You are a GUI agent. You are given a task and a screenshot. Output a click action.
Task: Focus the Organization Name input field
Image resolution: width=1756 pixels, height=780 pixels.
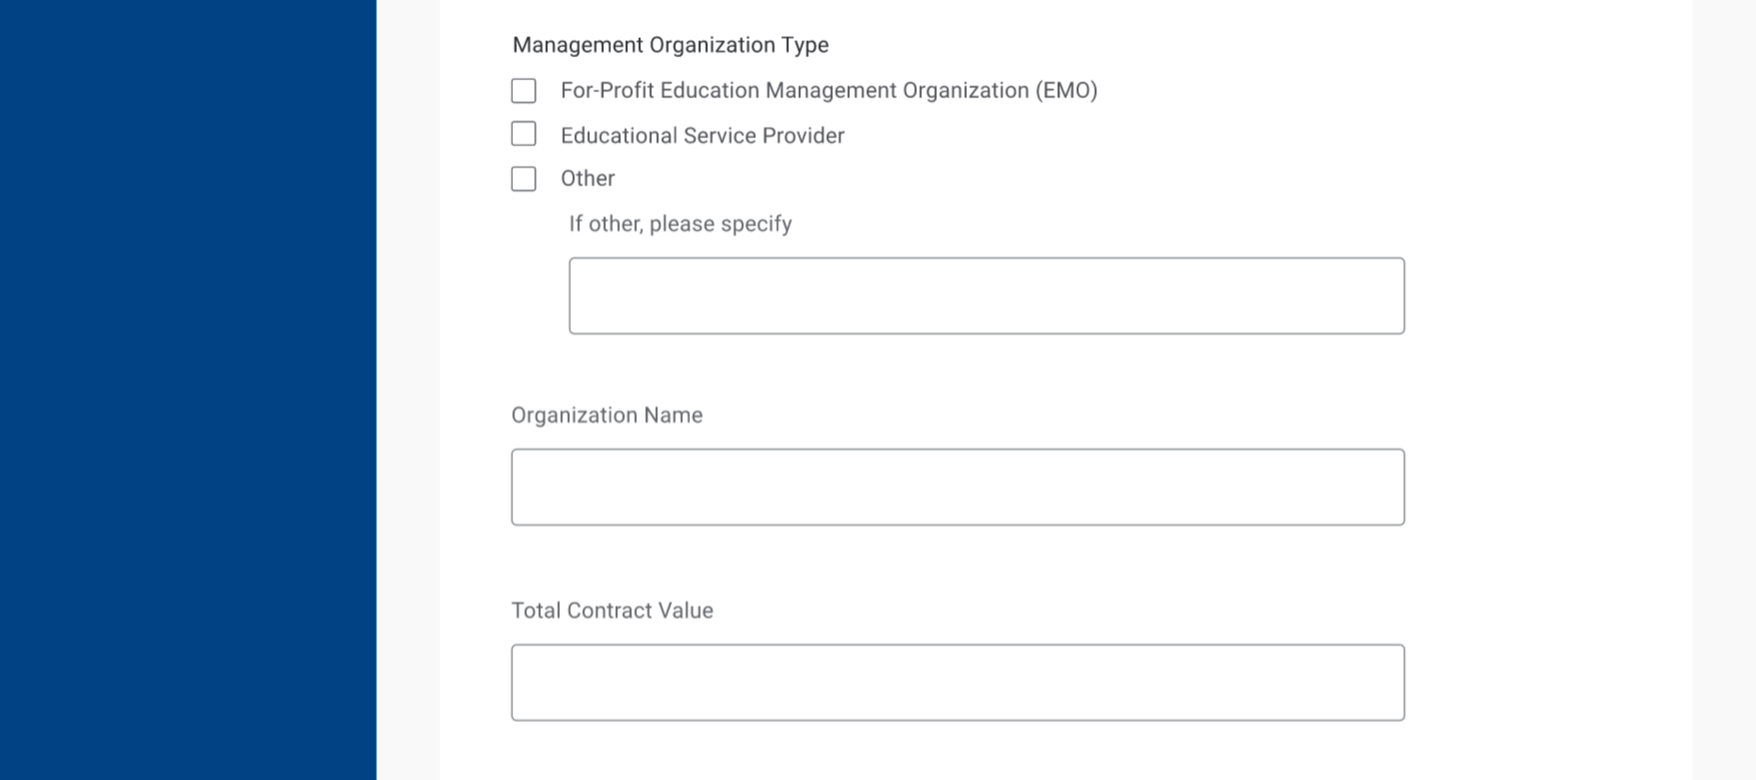(957, 487)
